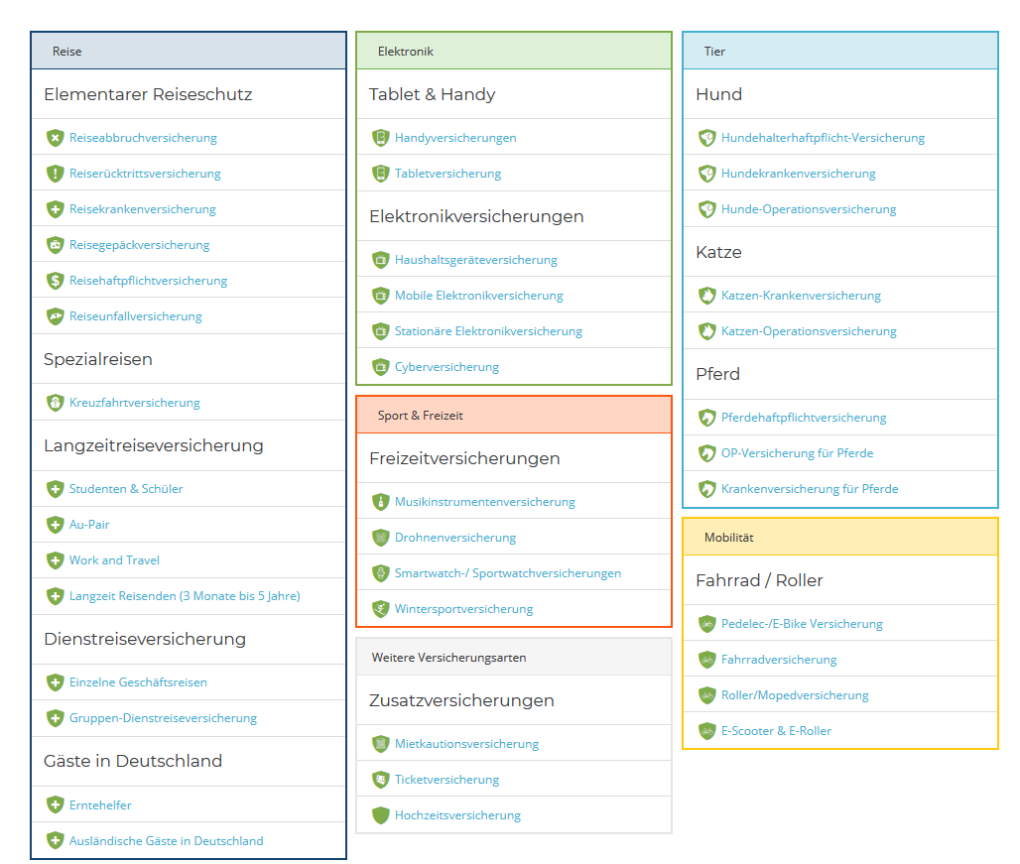Viewport: 1020px width, 864px height.
Task: Click the dollar shield icon beside Reisehaftpflichtversicherung
Action: tap(55, 281)
